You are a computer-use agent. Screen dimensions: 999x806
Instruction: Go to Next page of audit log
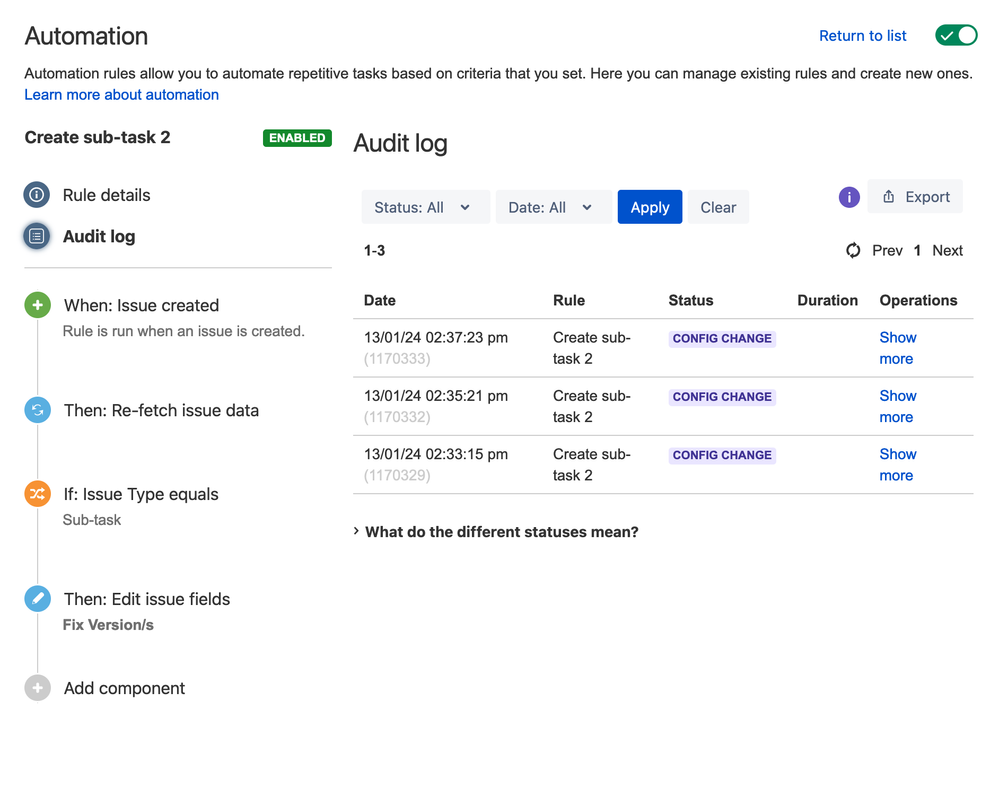point(947,250)
